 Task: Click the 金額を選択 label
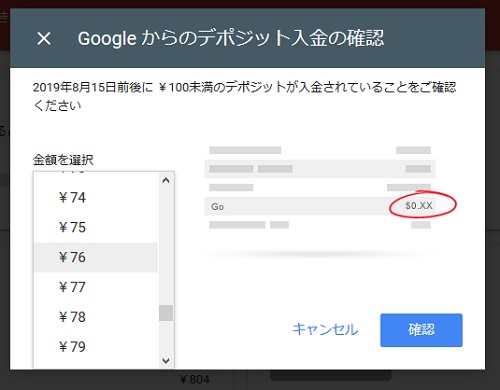[x=63, y=160]
